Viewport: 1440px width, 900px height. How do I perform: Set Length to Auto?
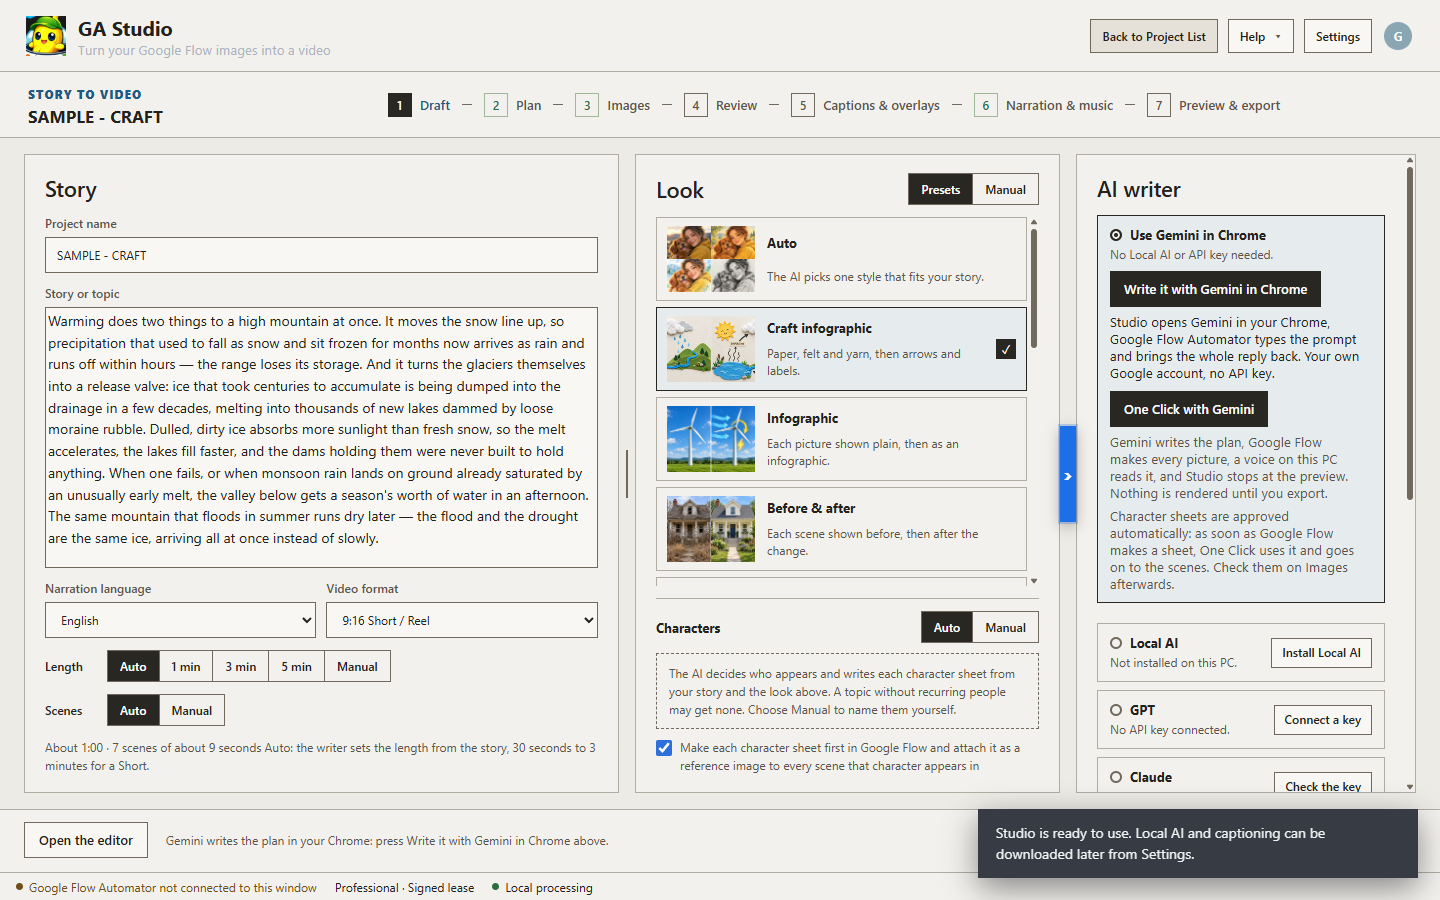coord(133,667)
